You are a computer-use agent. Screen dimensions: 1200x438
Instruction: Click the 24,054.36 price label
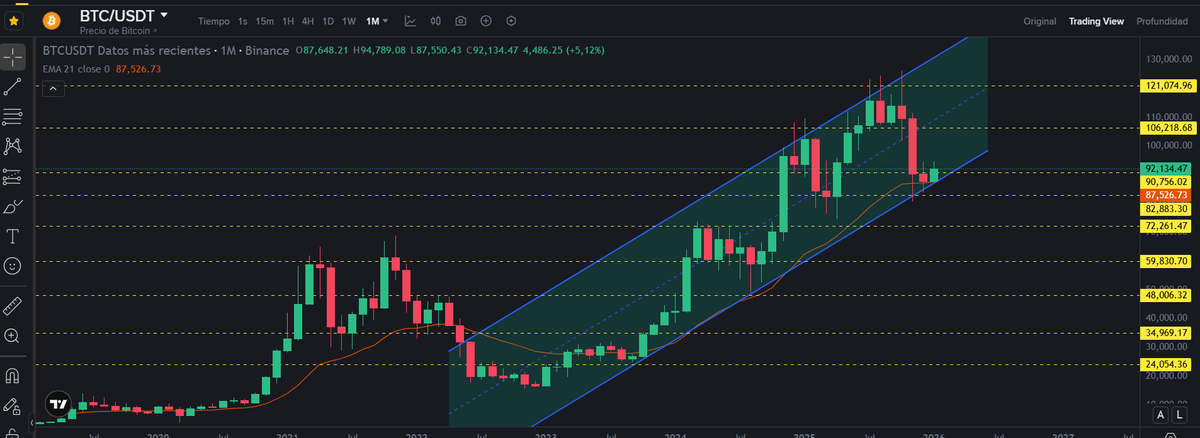click(1168, 364)
